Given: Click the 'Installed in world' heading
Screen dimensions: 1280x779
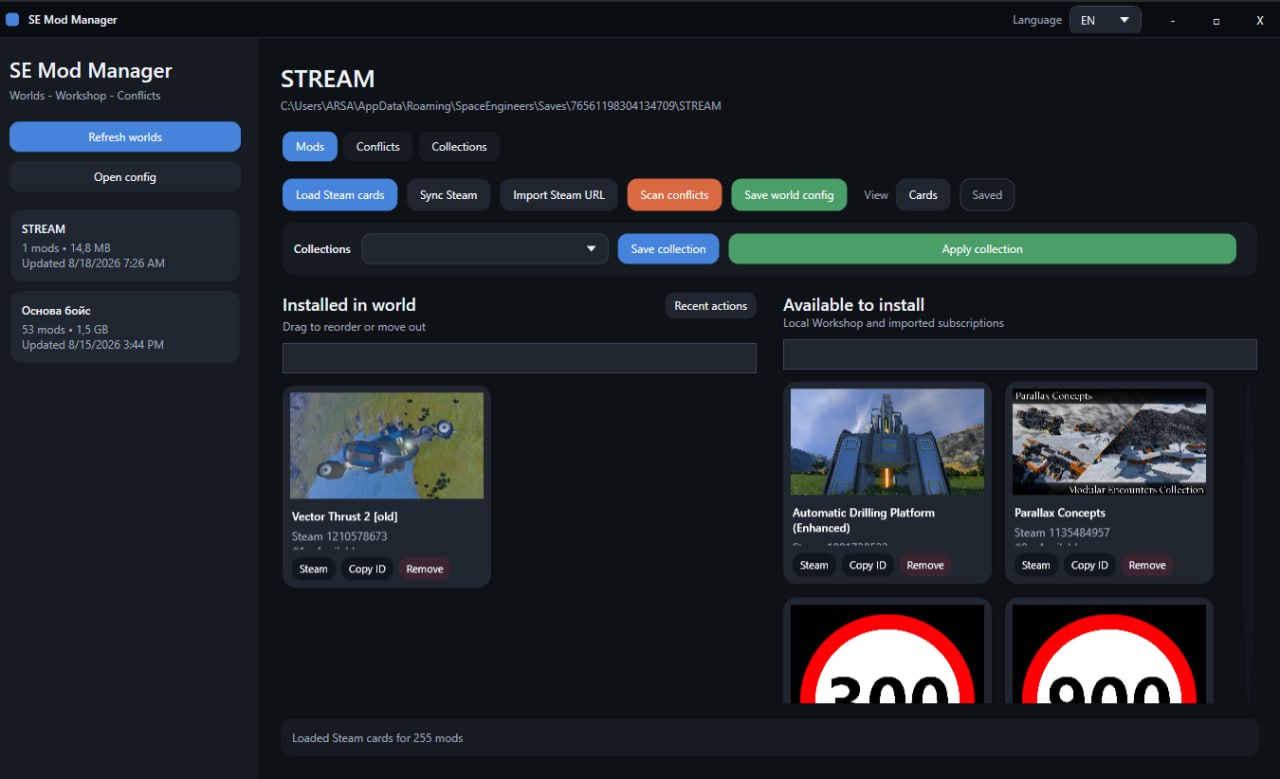Looking at the screenshot, I should click(349, 305).
